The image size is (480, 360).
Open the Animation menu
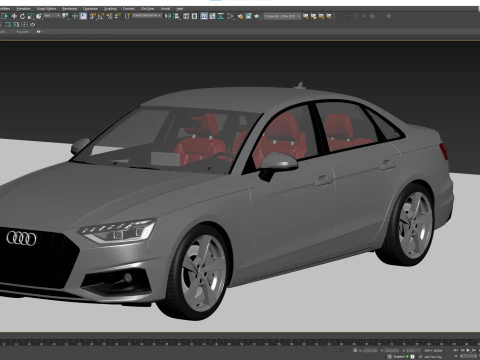click(23, 9)
